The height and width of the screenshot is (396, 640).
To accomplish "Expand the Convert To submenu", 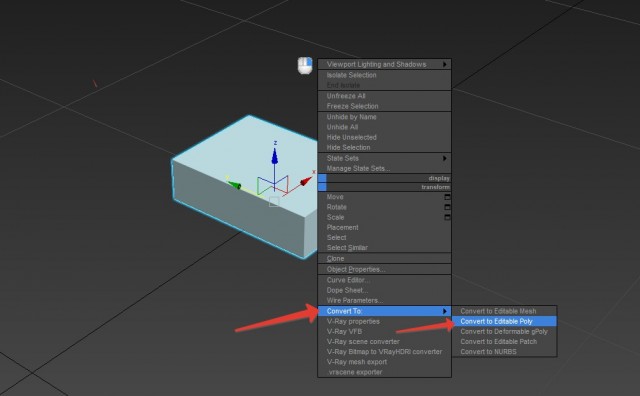I will click(384, 311).
